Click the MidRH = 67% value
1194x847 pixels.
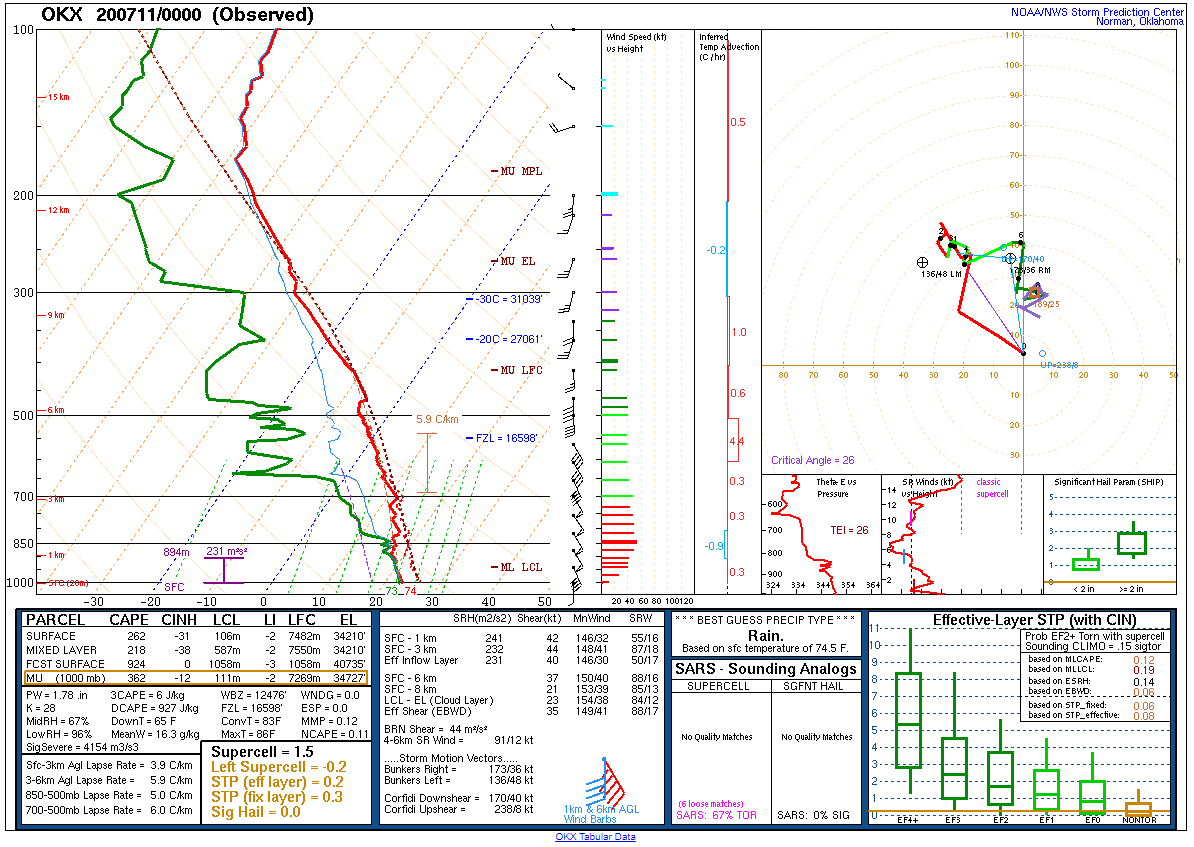coord(57,721)
